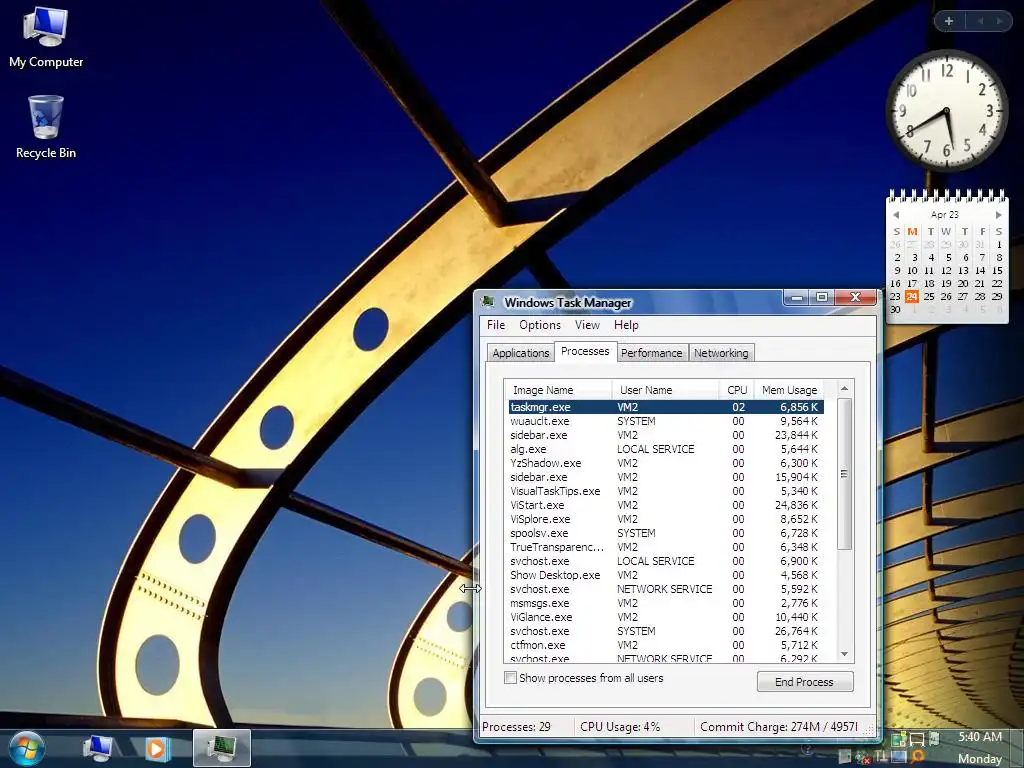Select the Show Desktop.exe process
Viewport: 1024px width, 768px height.
555,575
